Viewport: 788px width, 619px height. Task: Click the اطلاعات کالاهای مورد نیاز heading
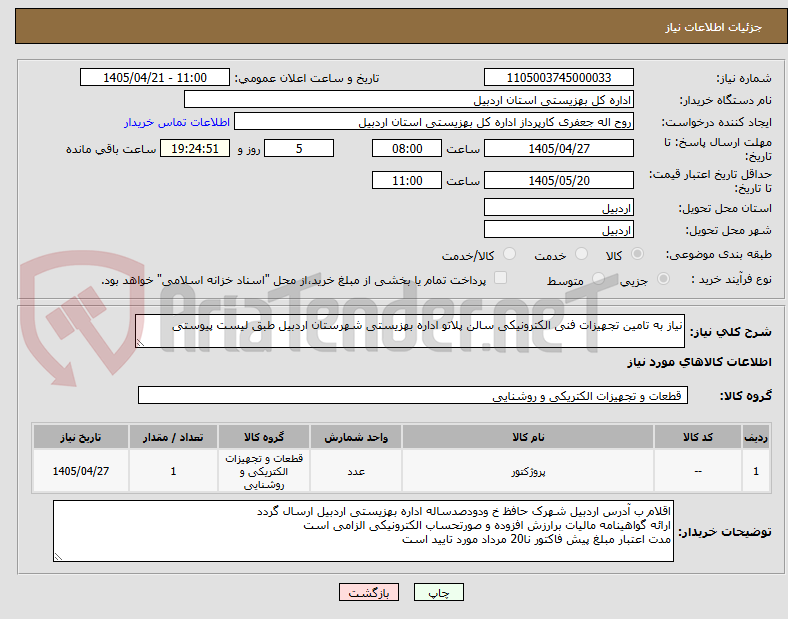(x=699, y=362)
